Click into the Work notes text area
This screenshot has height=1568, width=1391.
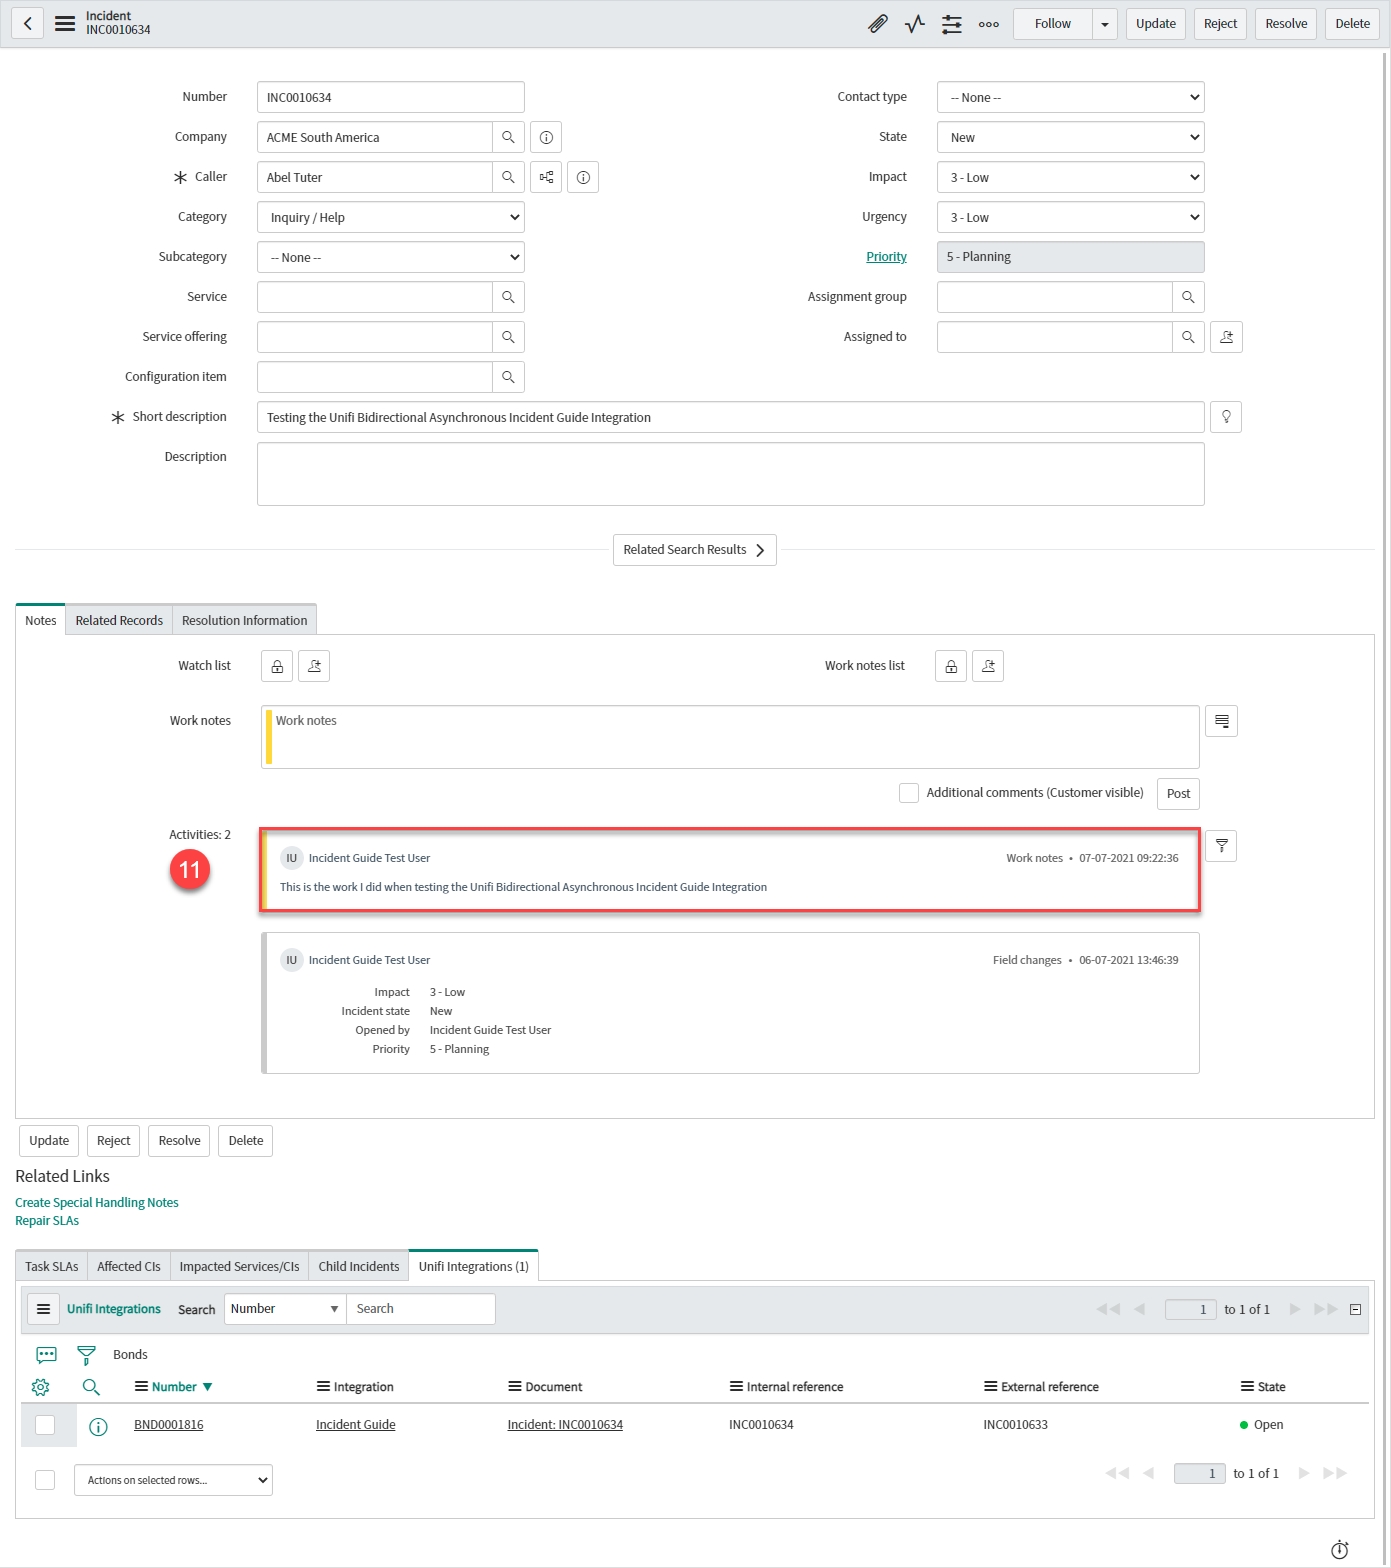[x=730, y=737]
